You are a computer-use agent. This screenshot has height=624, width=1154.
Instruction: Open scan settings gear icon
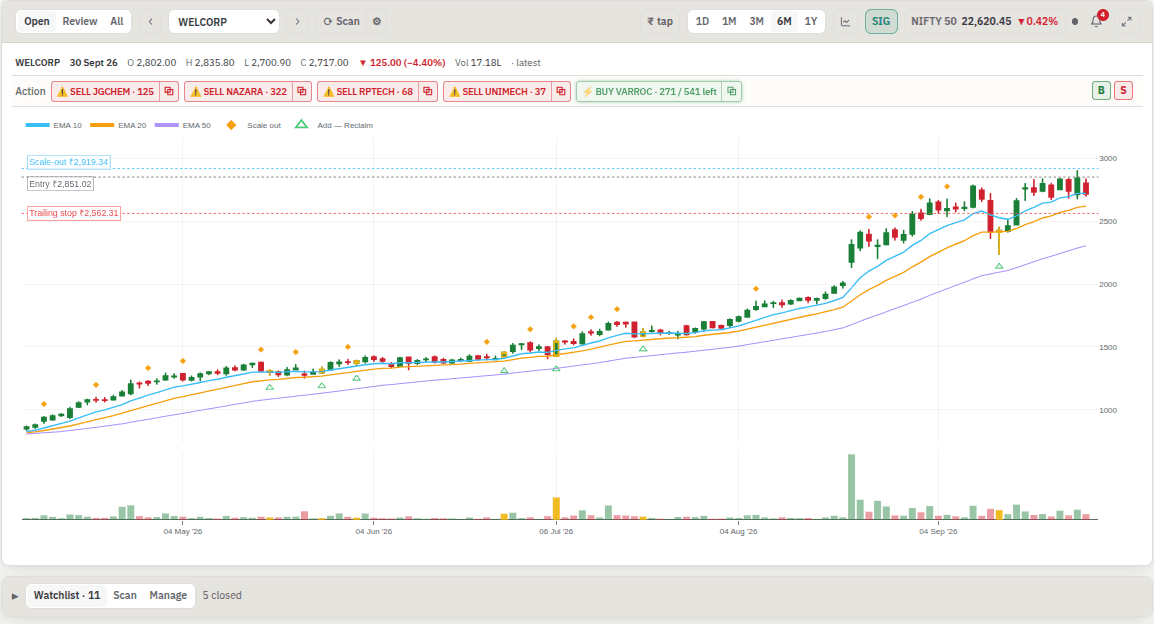coord(377,21)
